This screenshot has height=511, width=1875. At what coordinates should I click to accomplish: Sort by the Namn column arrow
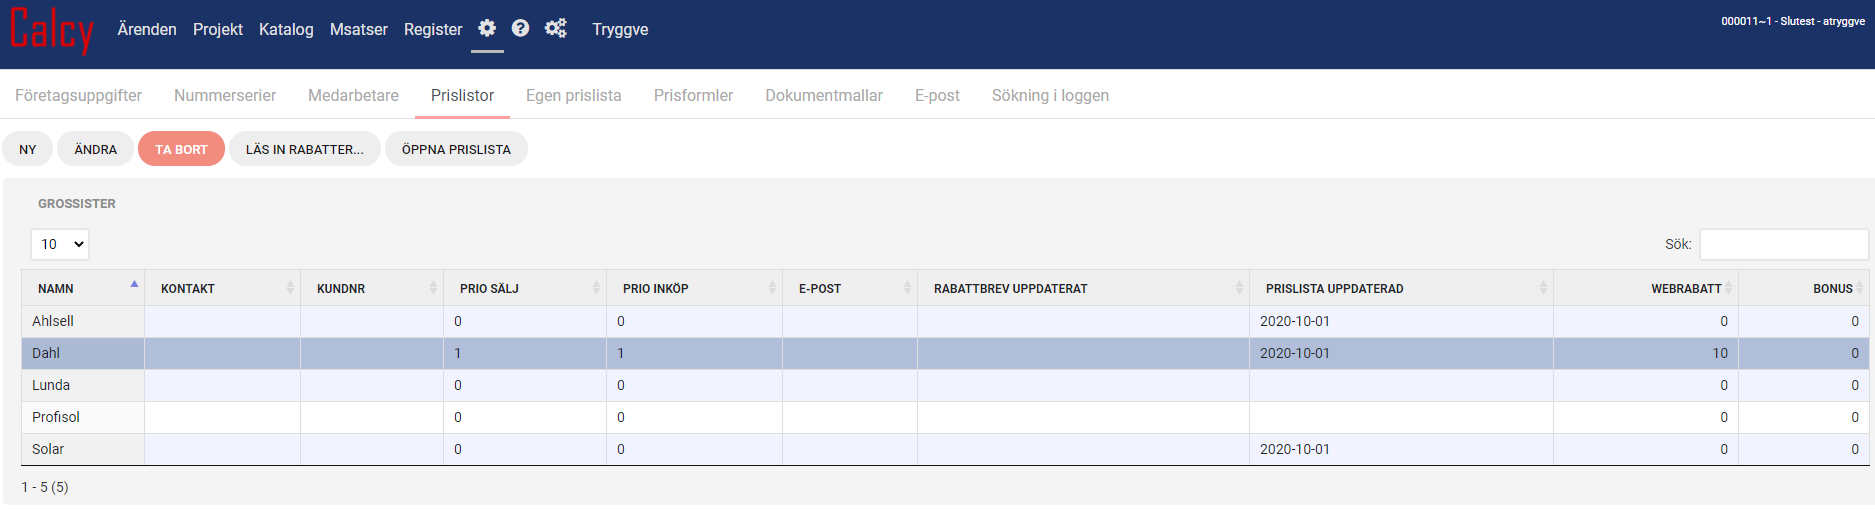[134, 285]
